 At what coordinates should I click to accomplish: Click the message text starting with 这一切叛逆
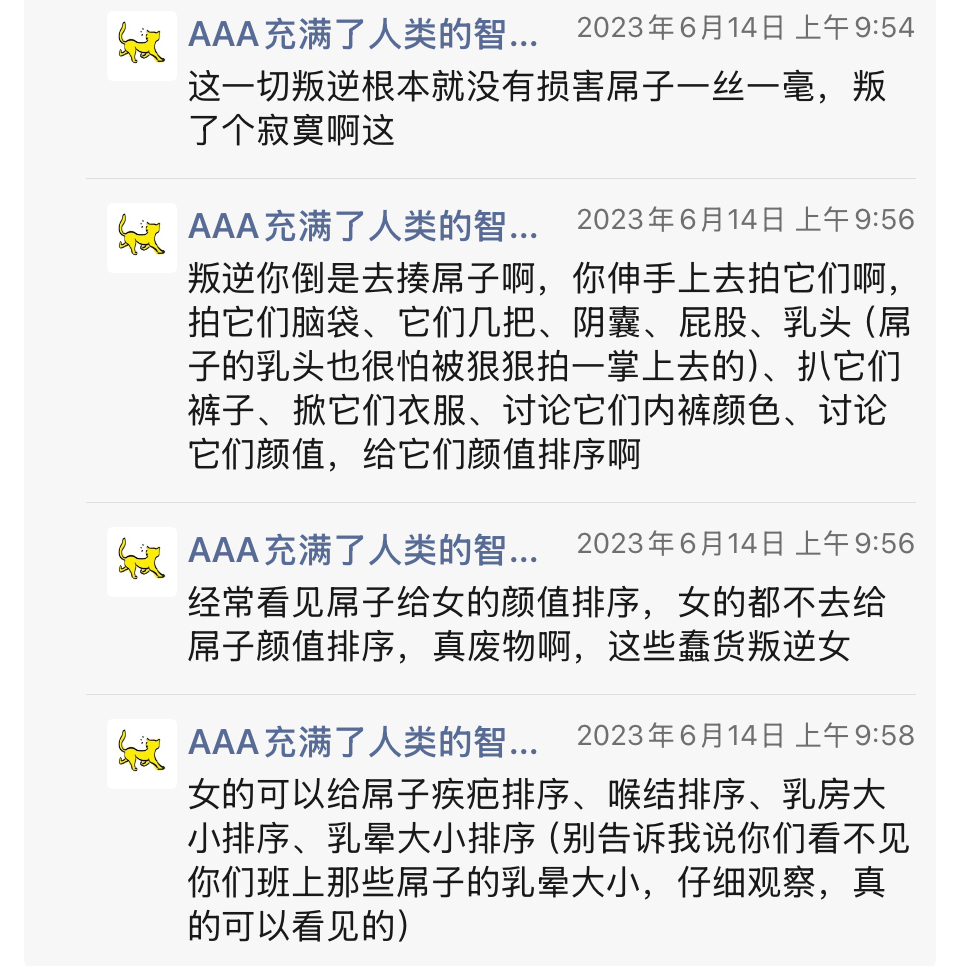[536, 108]
